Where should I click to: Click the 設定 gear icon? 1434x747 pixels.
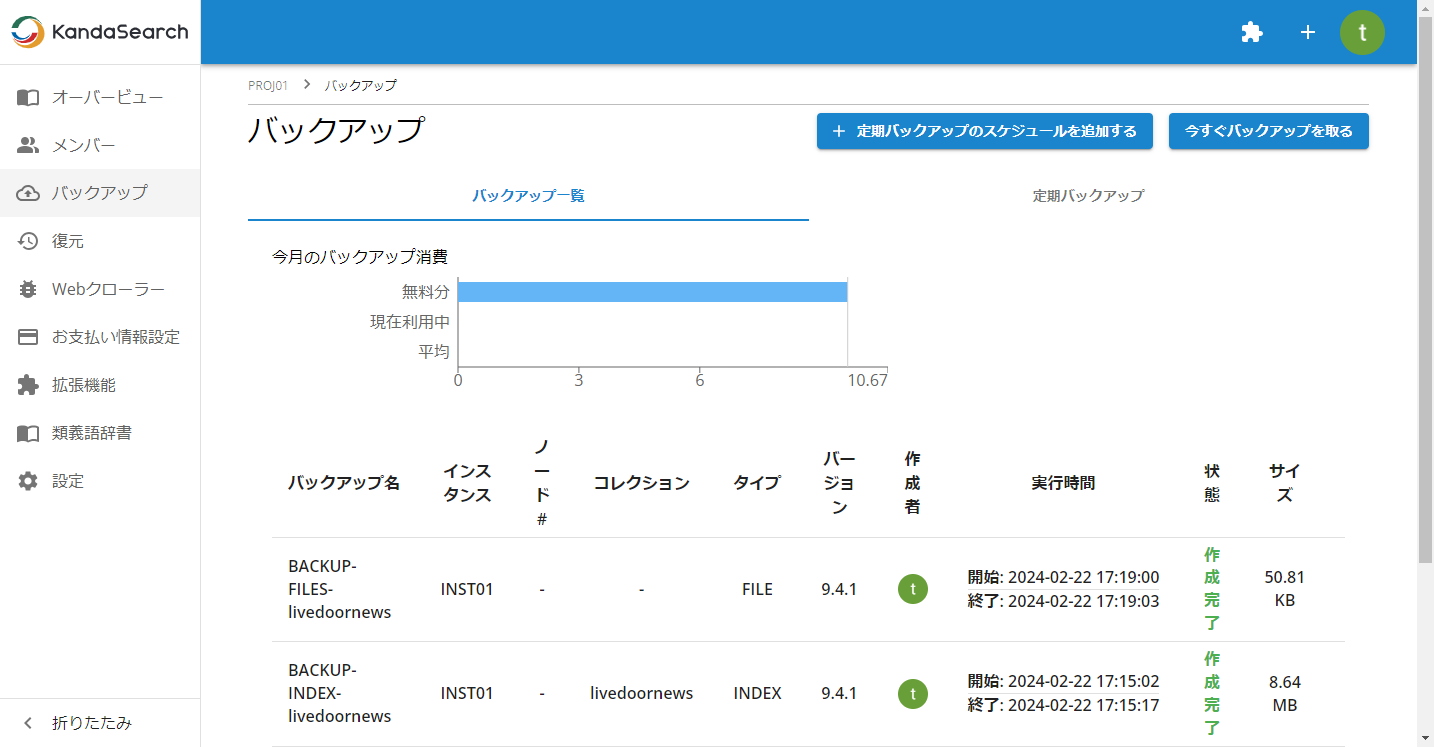(28, 481)
